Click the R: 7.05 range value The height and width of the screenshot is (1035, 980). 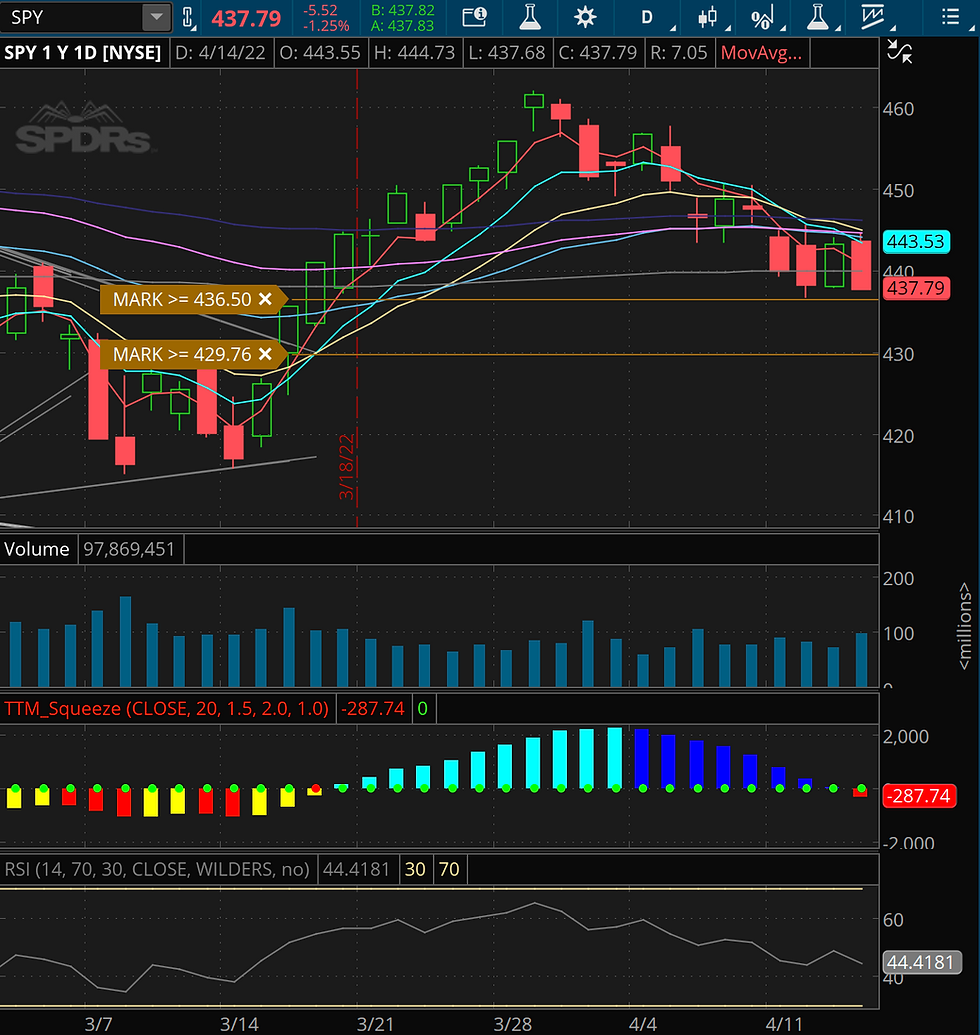tap(678, 53)
